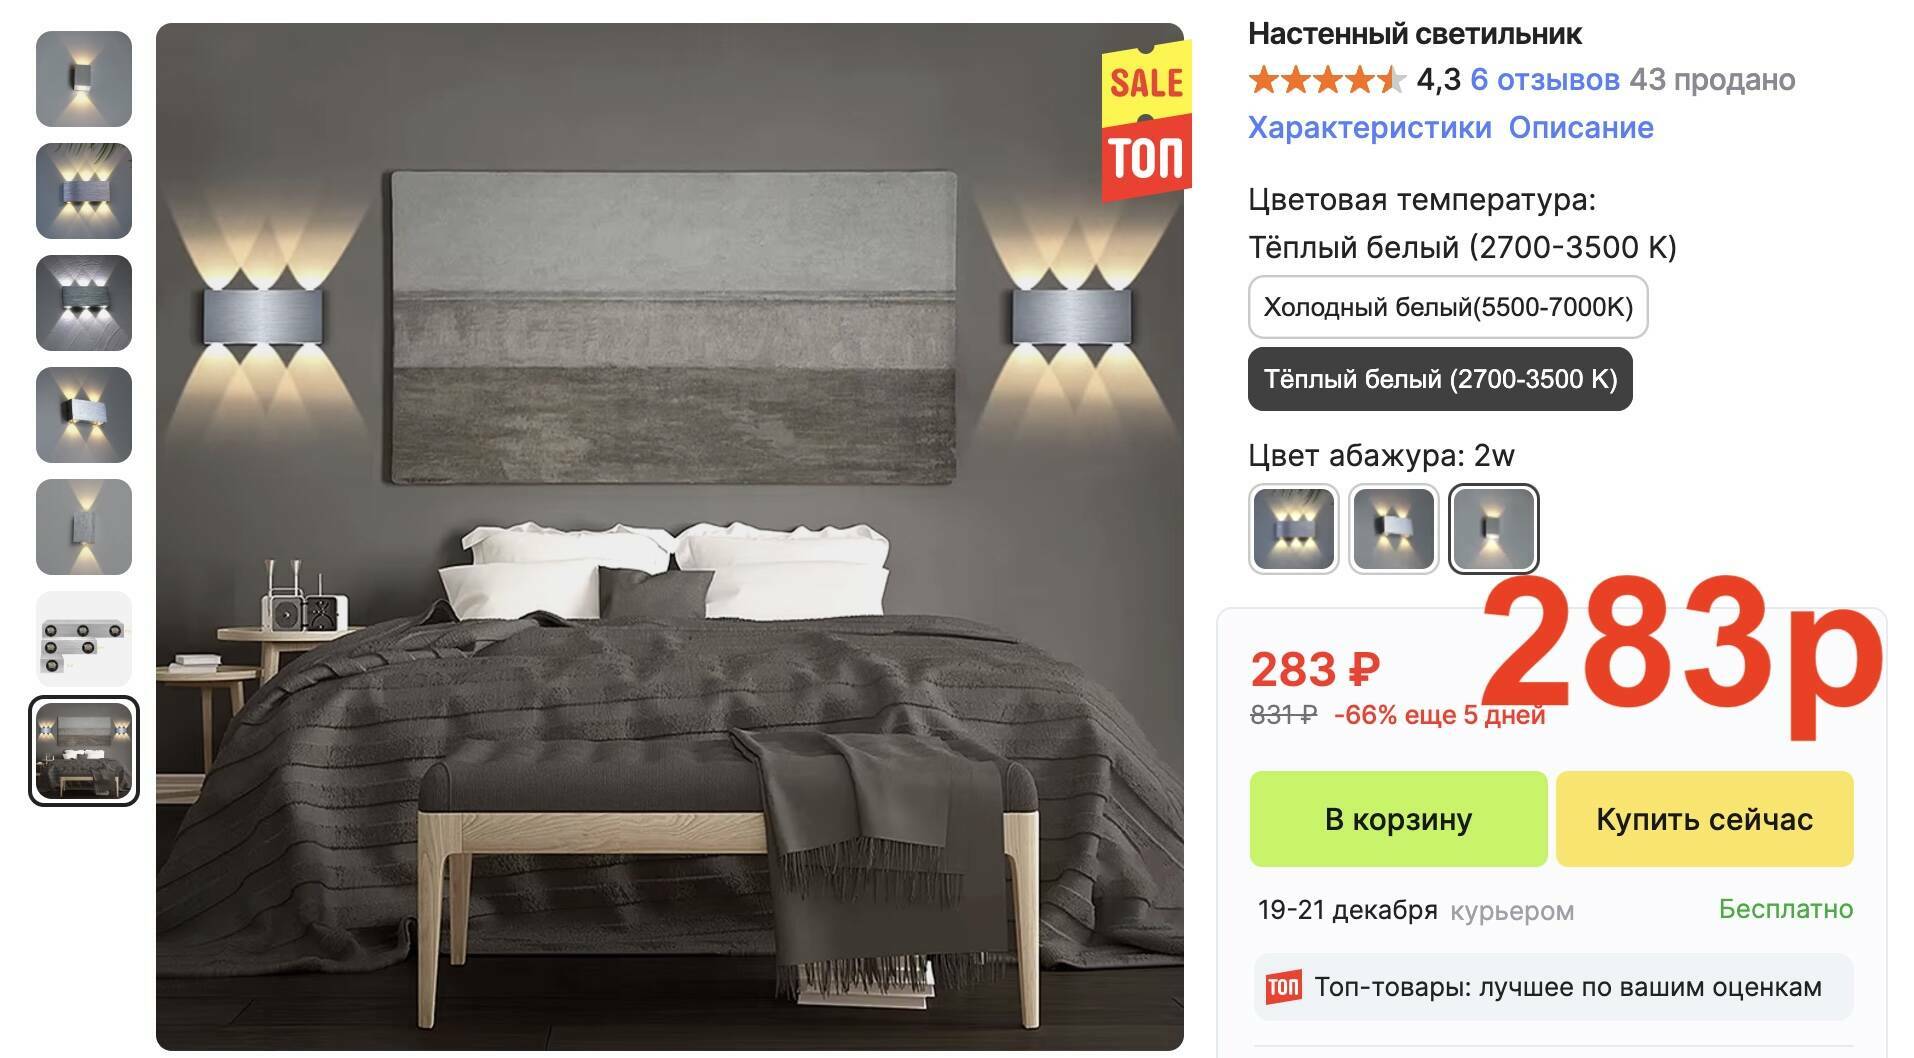Click Купить сейчас button
Screen dimensions: 1914x1058
(1705, 819)
